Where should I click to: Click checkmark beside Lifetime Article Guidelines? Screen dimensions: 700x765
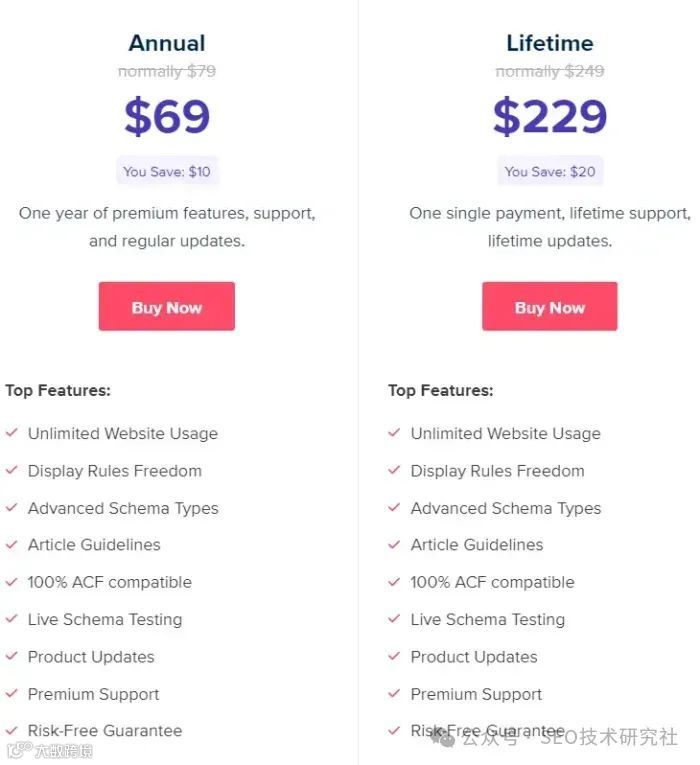(394, 545)
